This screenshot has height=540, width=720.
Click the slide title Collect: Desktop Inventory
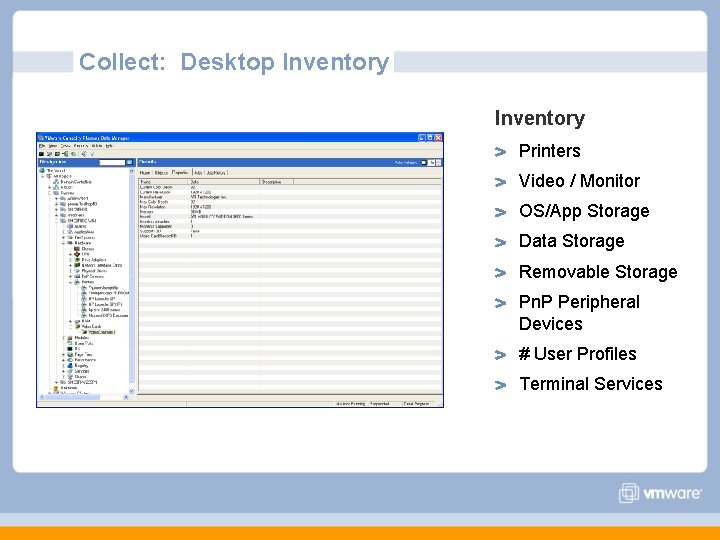click(234, 62)
